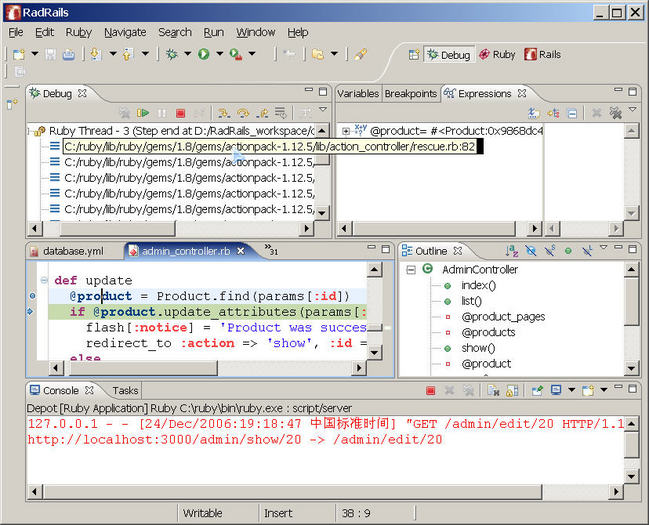Click Debug view horizontal scrollbar thumb
649x525 pixels.
point(118,228)
